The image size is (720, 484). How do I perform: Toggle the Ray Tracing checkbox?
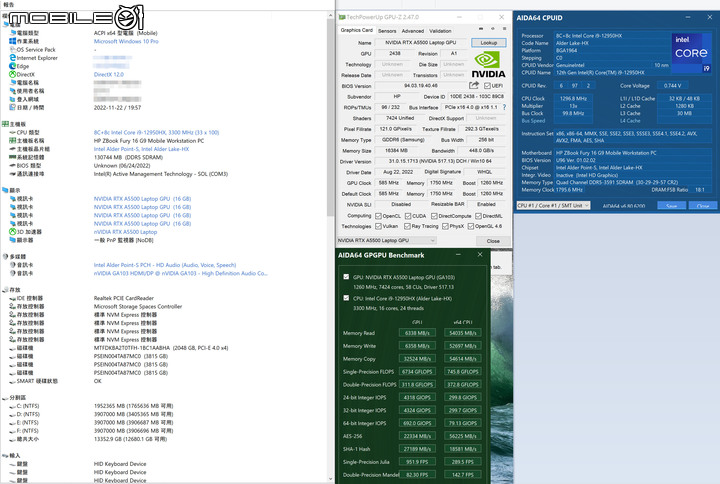tap(407, 226)
